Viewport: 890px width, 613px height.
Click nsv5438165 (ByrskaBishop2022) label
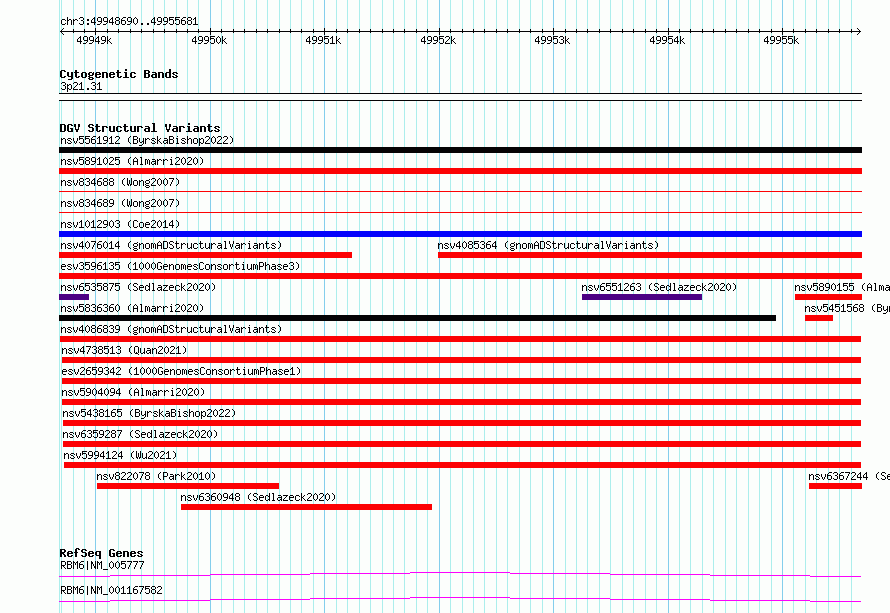[x=149, y=413]
